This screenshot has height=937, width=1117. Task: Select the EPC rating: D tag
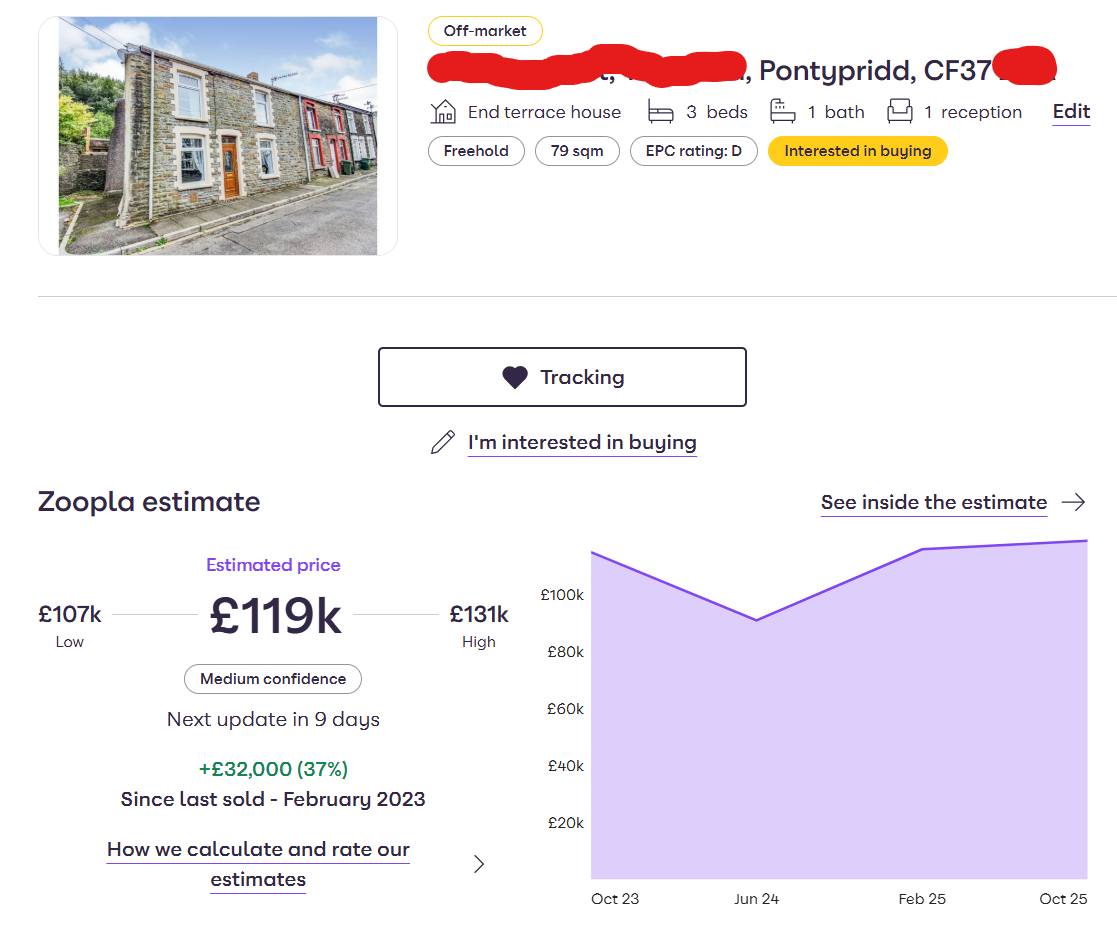click(x=693, y=151)
